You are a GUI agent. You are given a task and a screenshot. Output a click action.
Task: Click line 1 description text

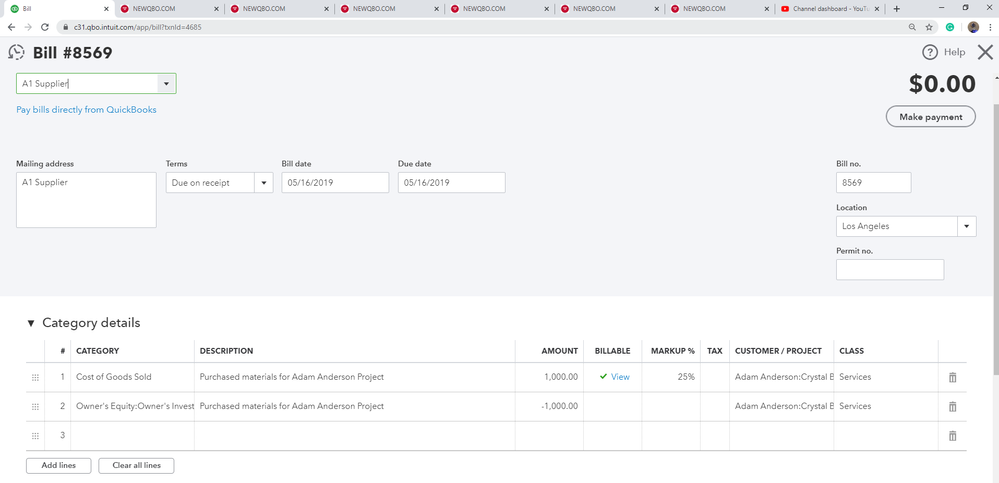point(292,377)
